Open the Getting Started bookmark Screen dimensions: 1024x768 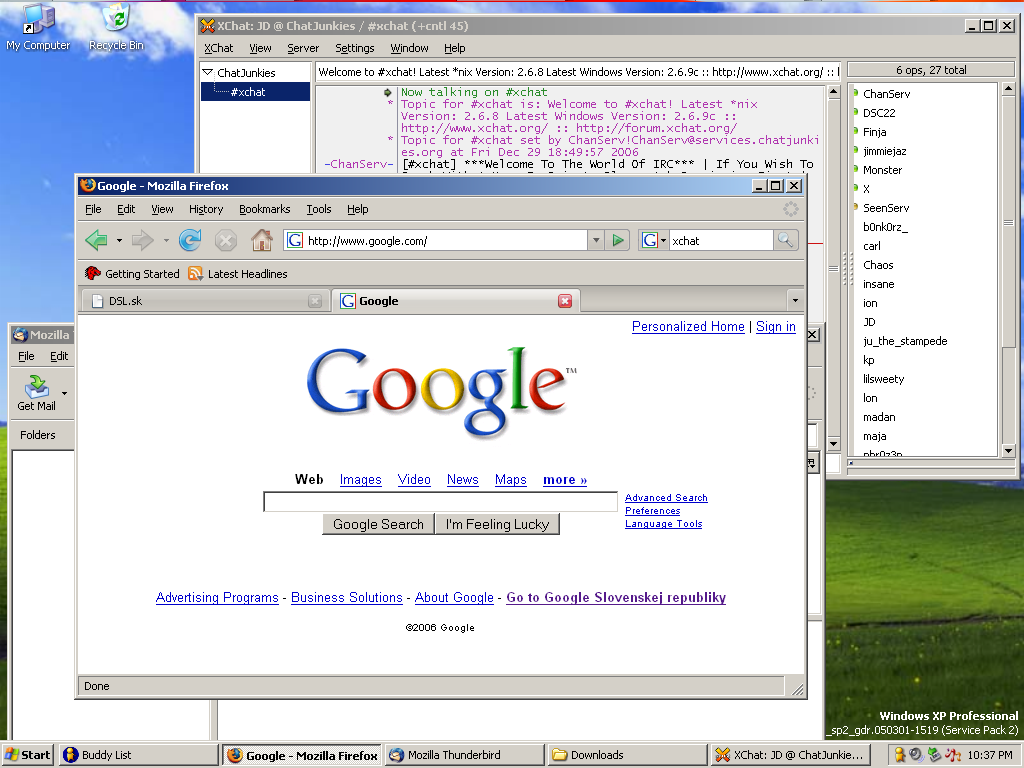click(133, 274)
